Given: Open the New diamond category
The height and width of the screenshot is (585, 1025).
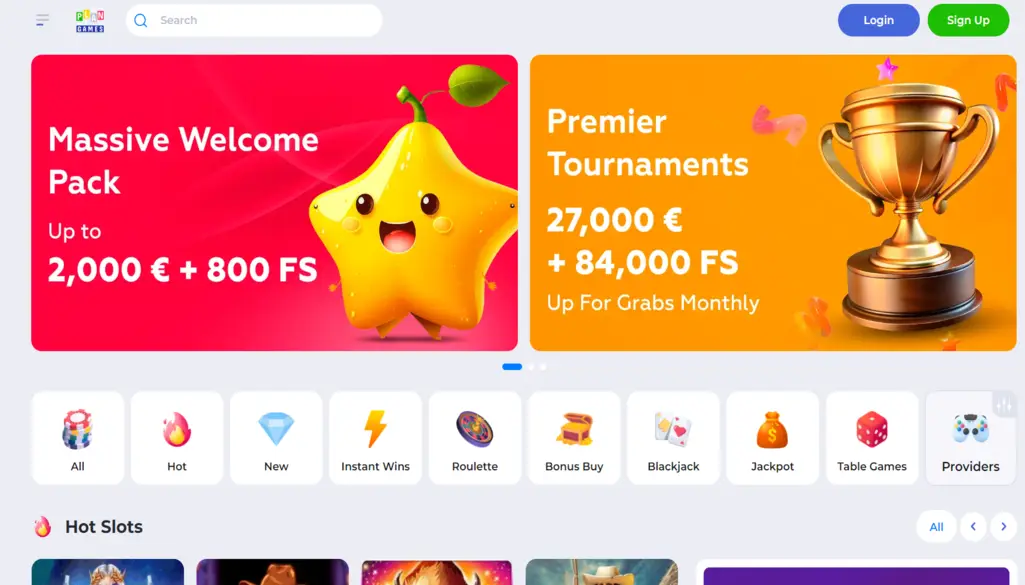Looking at the screenshot, I should (x=276, y=438).
